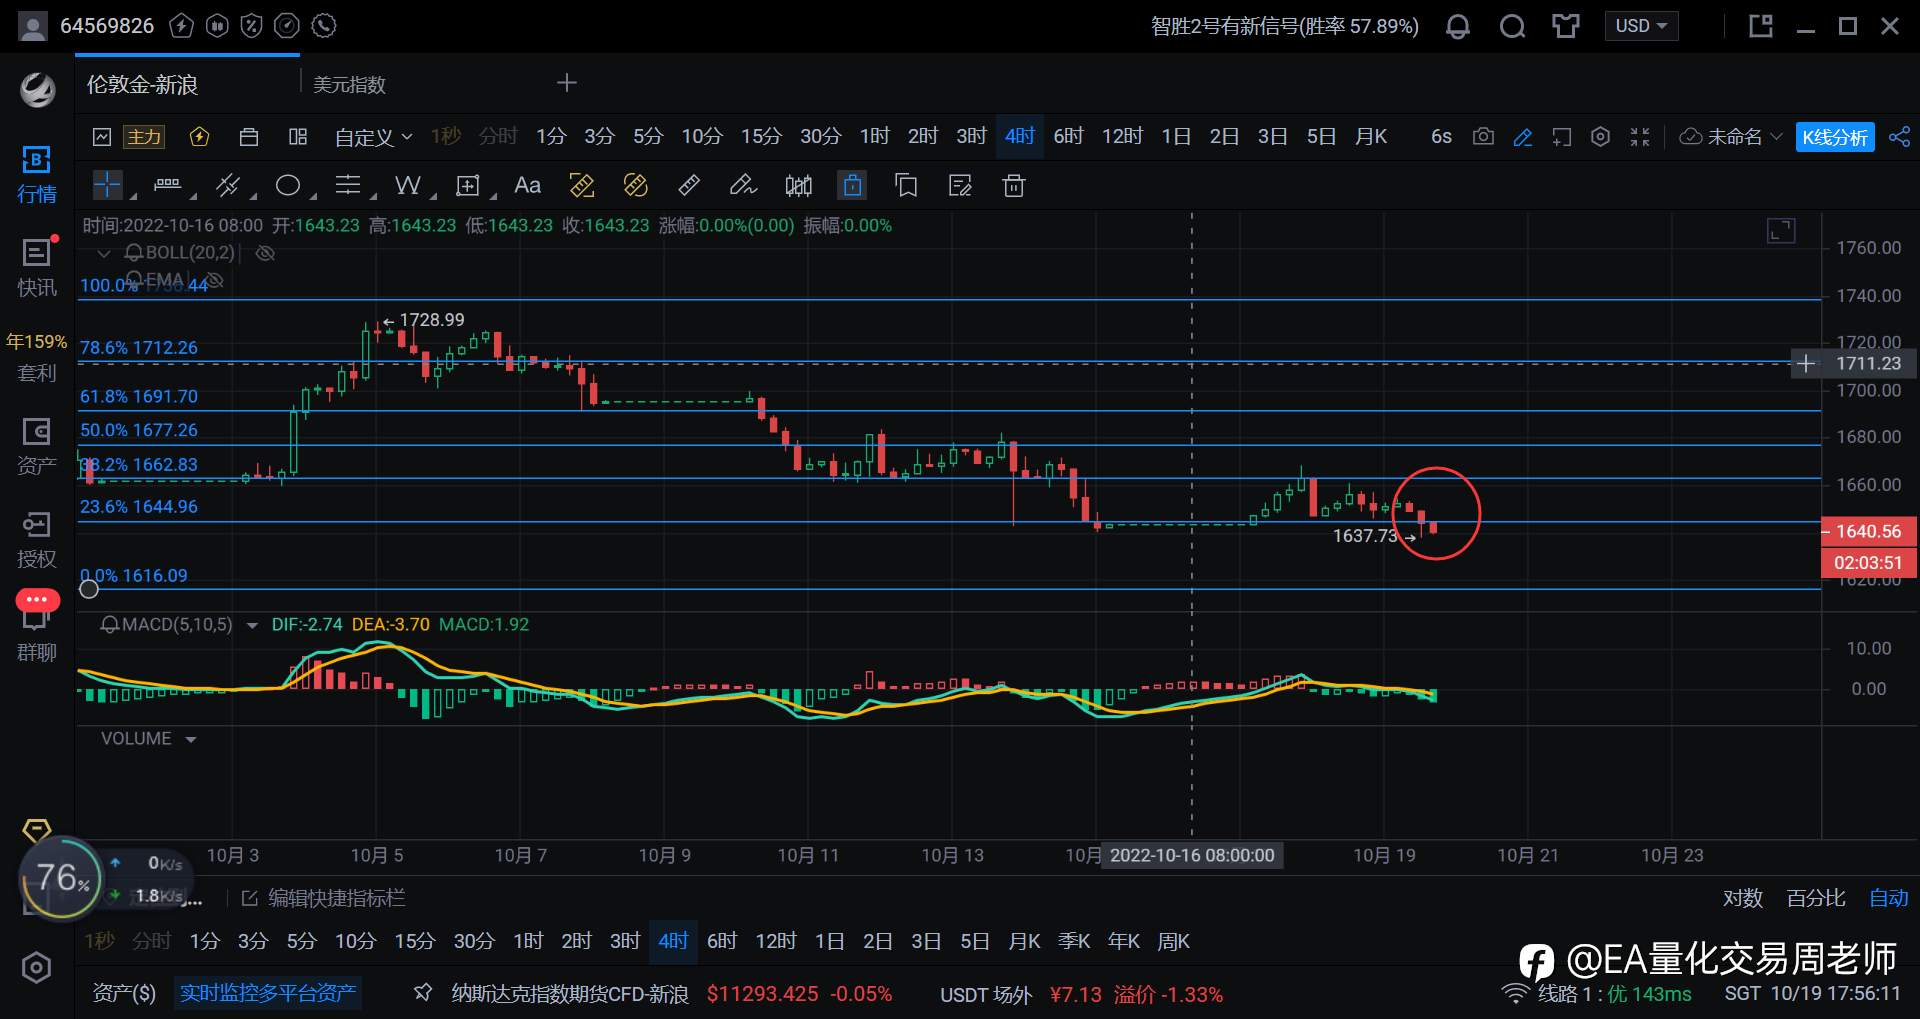Select the crosshair cursor drawing tool
Viewport: 1920px width, 1019px height.
pyautogui.click(x=107, y=185)
